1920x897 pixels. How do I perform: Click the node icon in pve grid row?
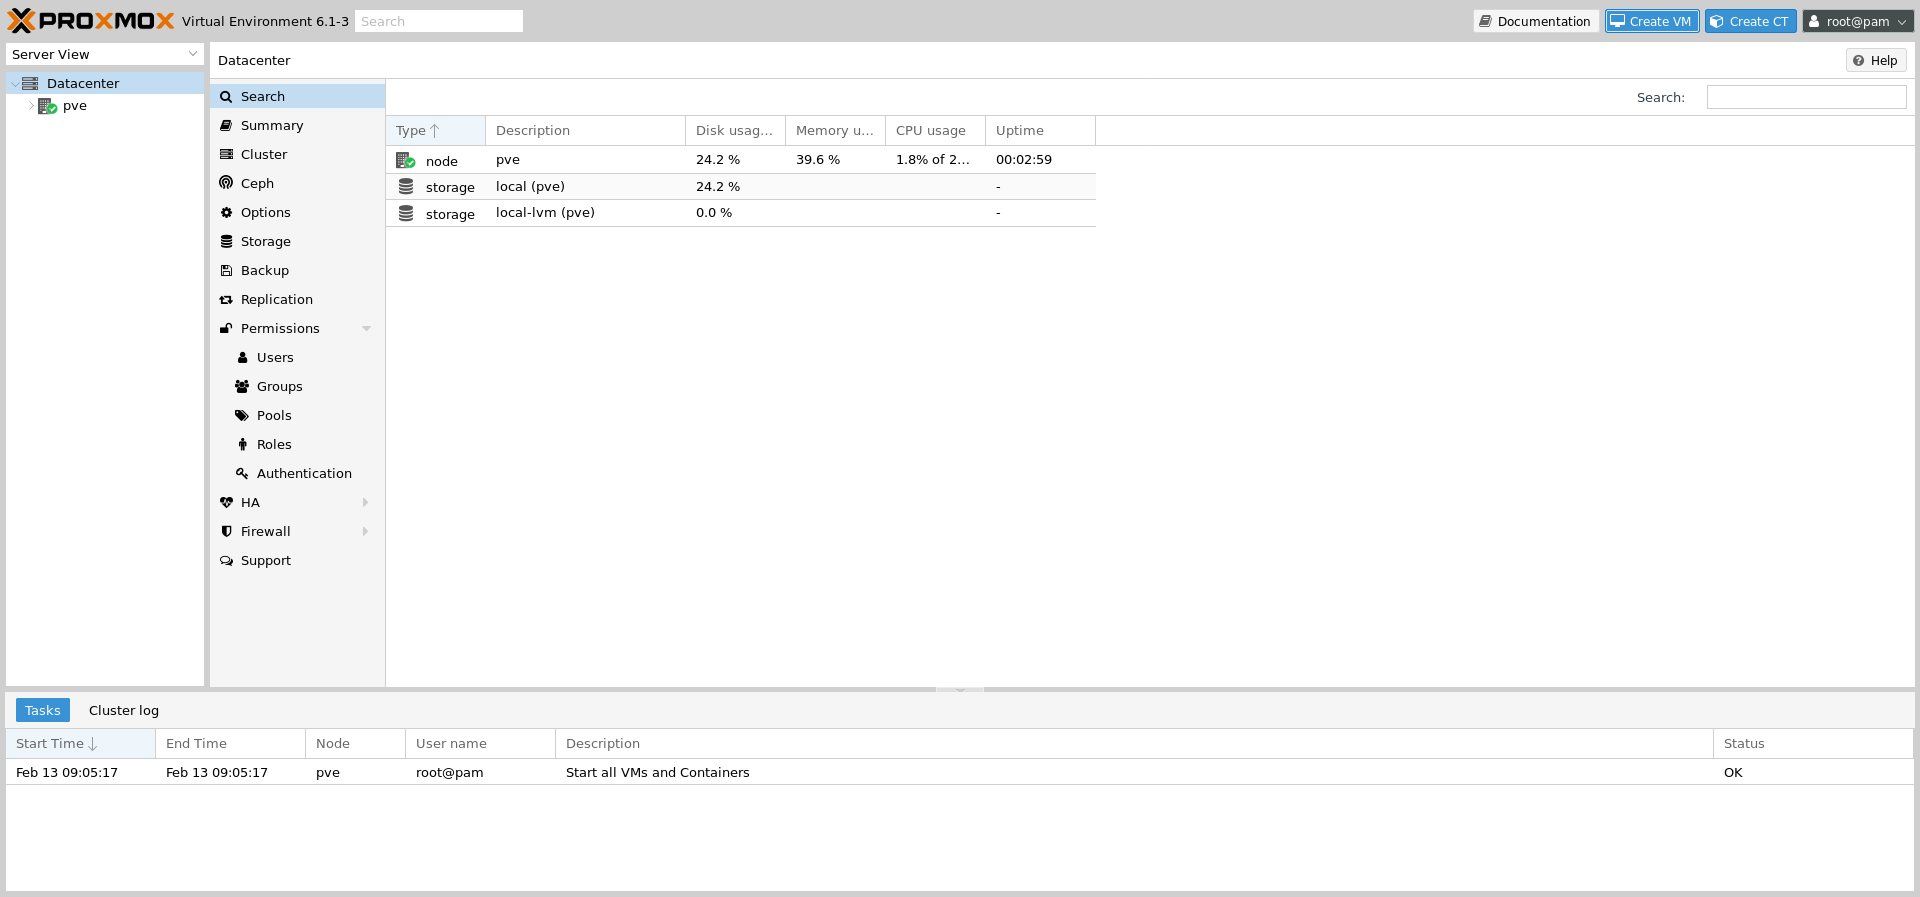pyautogui.click(x=405, y=160)
